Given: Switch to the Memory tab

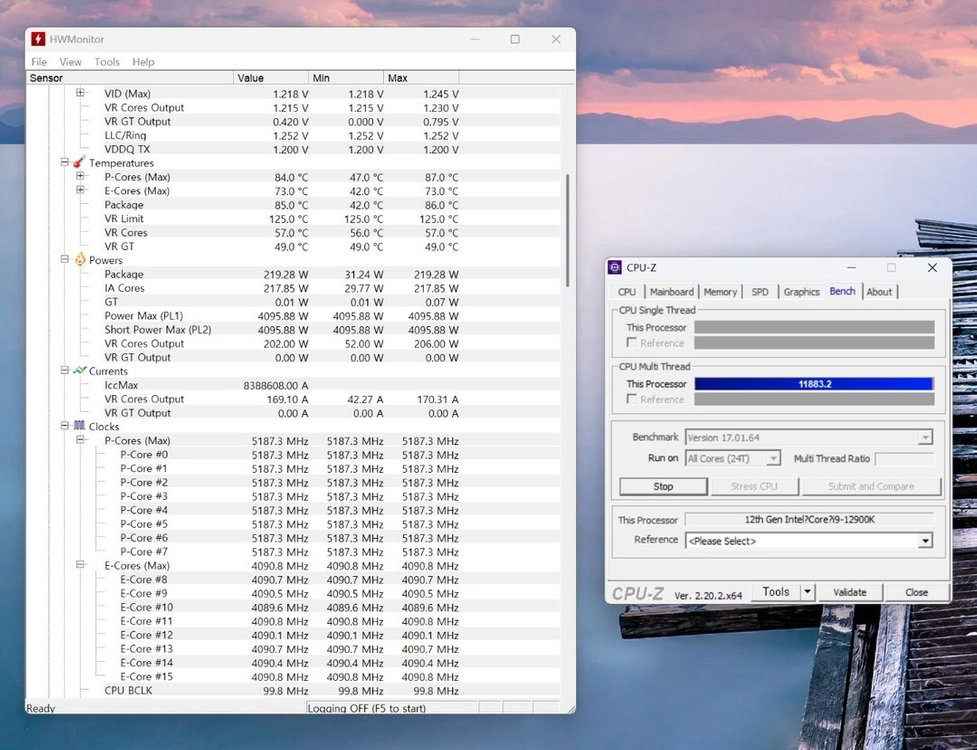Looking at the screenshot, I should click(720, 292).
